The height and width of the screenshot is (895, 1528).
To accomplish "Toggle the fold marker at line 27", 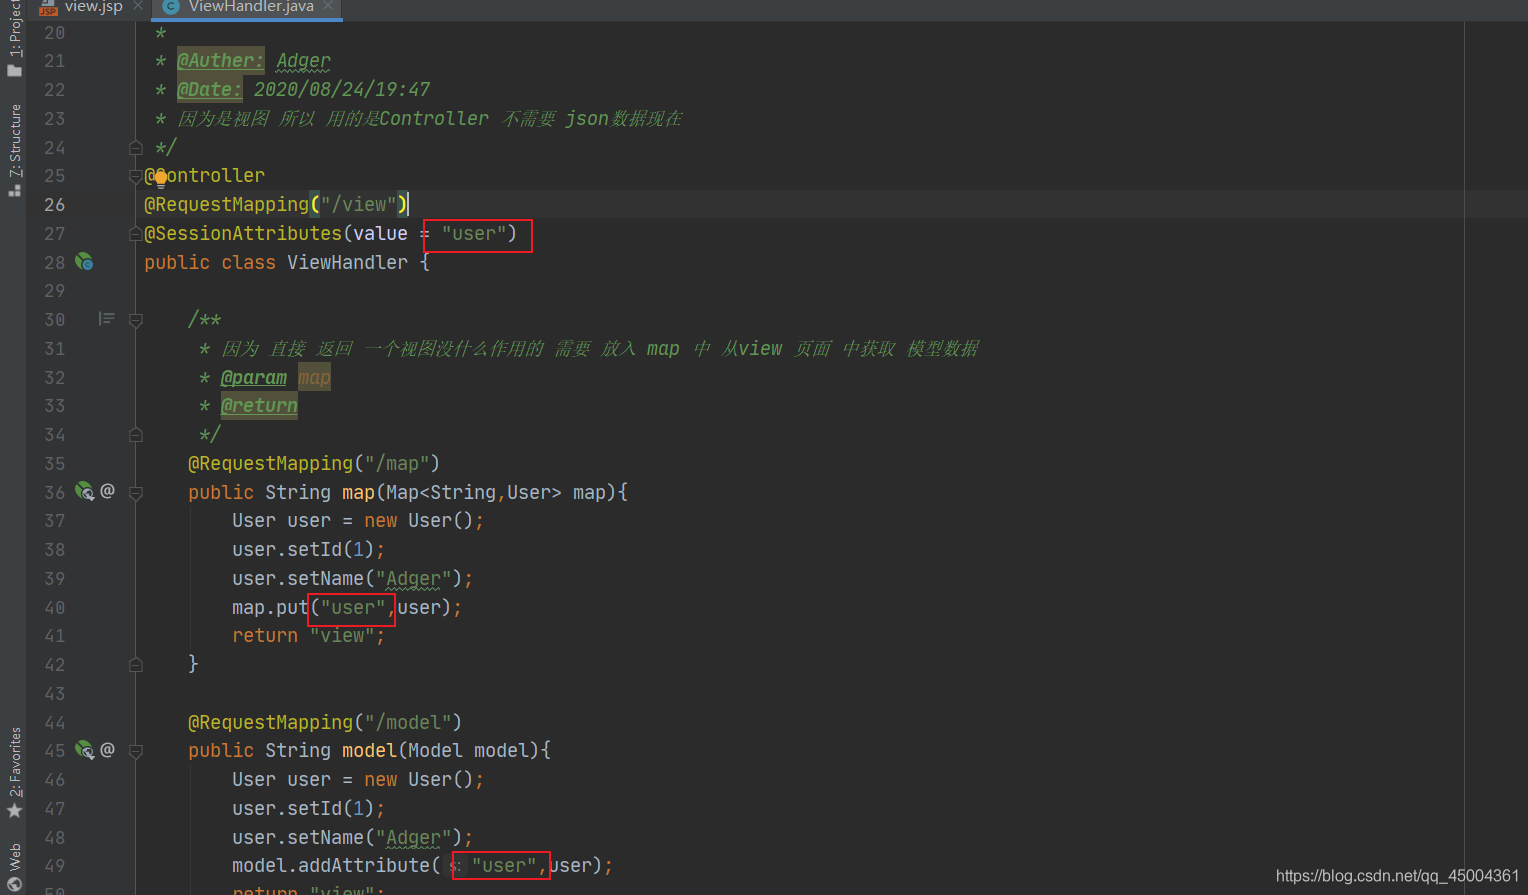I will [136, 234].
